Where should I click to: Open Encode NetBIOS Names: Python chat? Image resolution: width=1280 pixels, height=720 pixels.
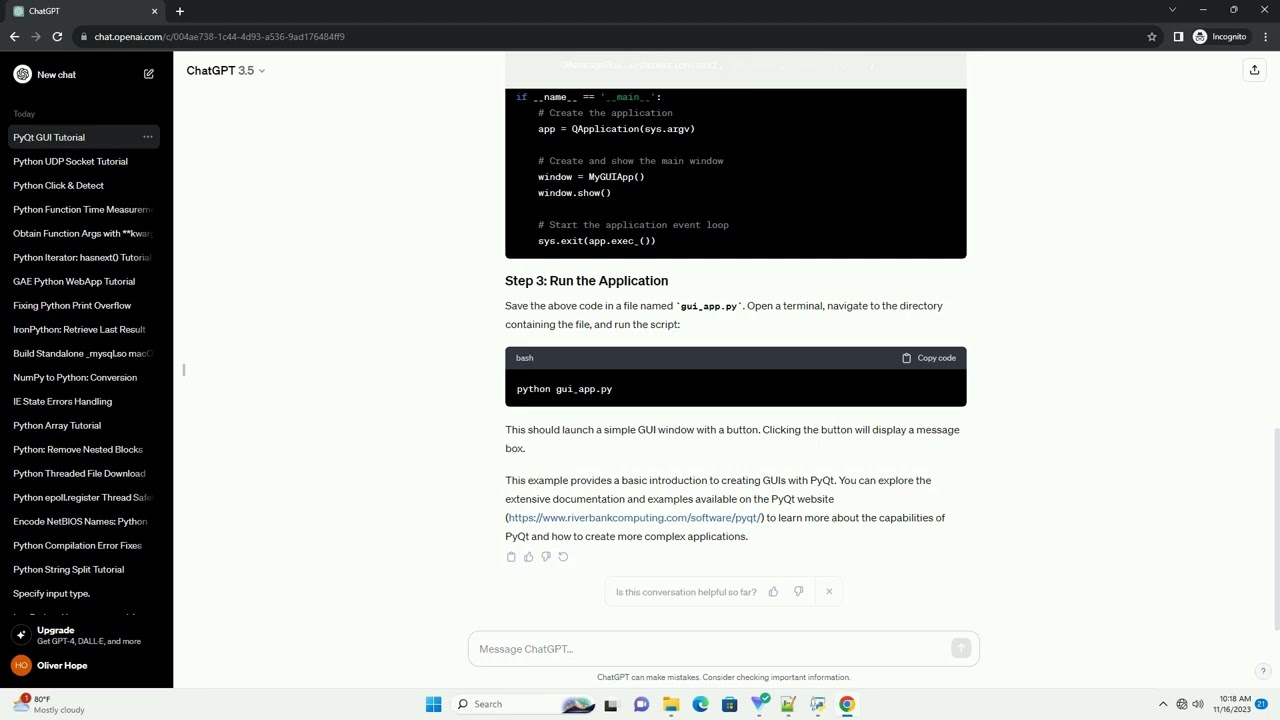tap(86, 521)
